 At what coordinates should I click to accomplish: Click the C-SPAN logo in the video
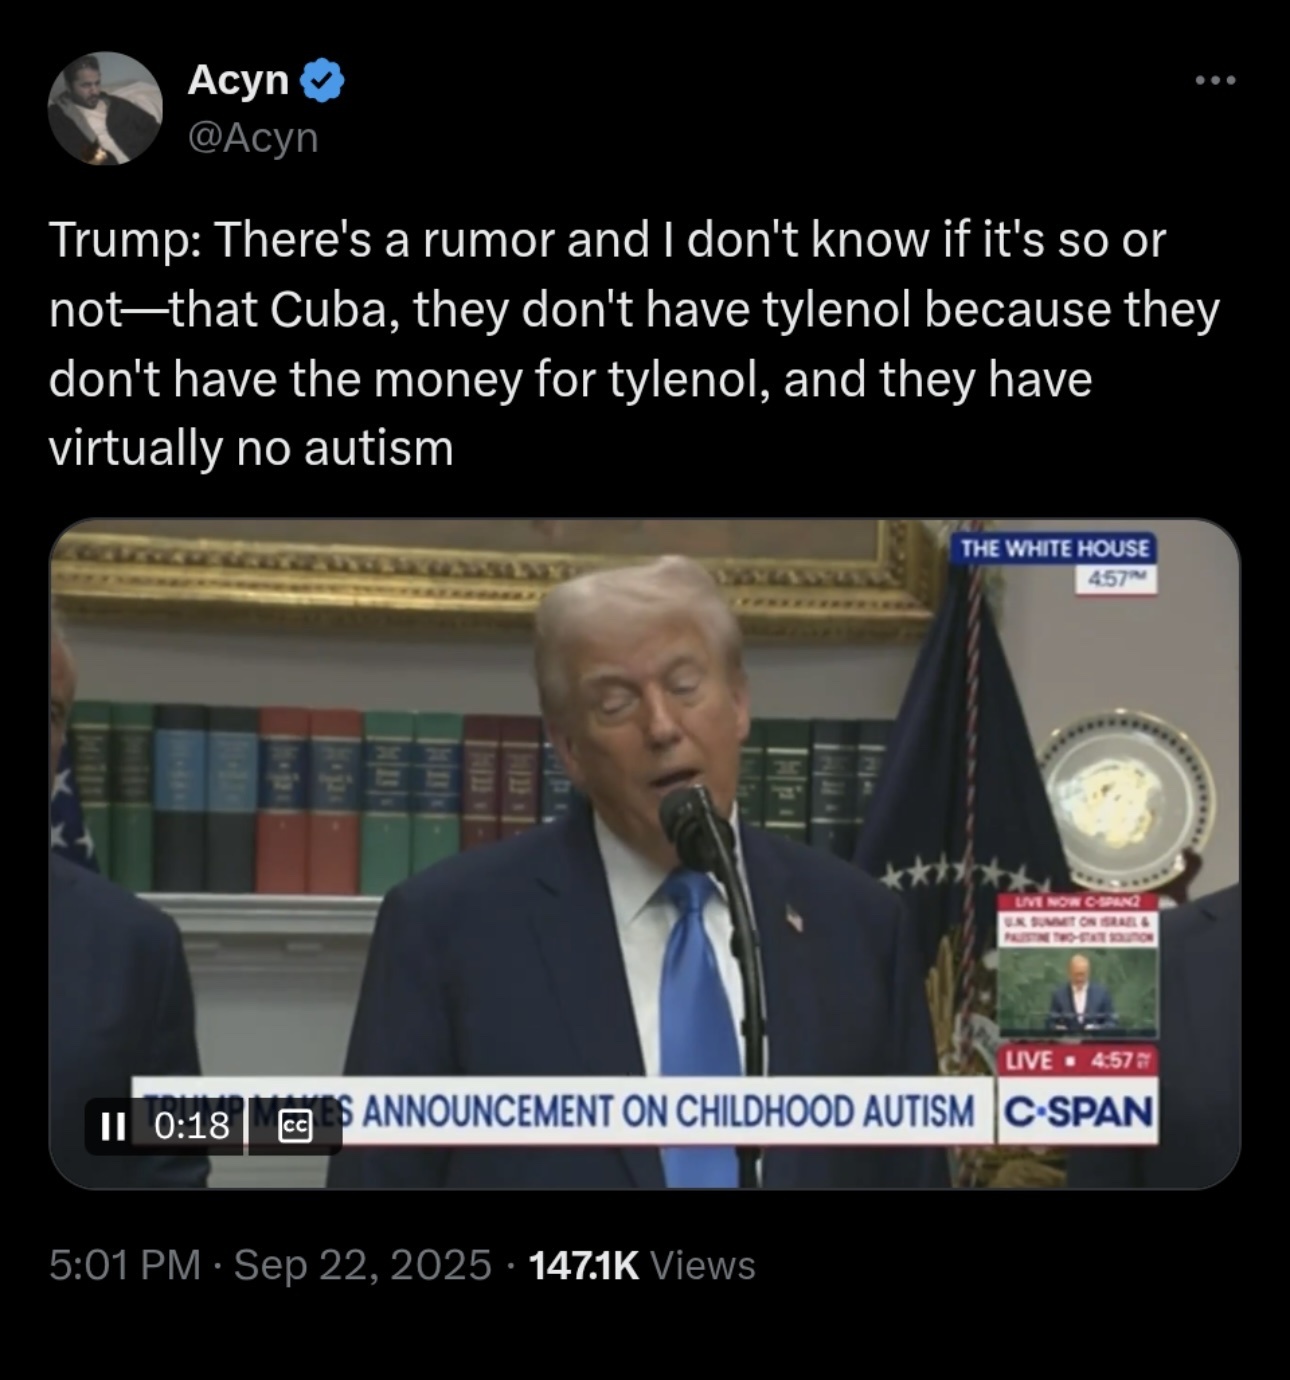point(1078,1111)
